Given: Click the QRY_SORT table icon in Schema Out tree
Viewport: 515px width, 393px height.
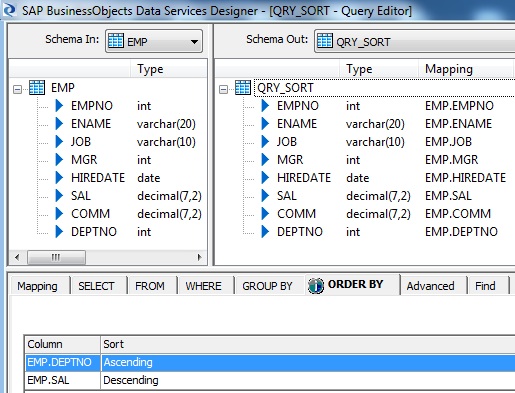Looking at the screenshot, I should 243,88.
